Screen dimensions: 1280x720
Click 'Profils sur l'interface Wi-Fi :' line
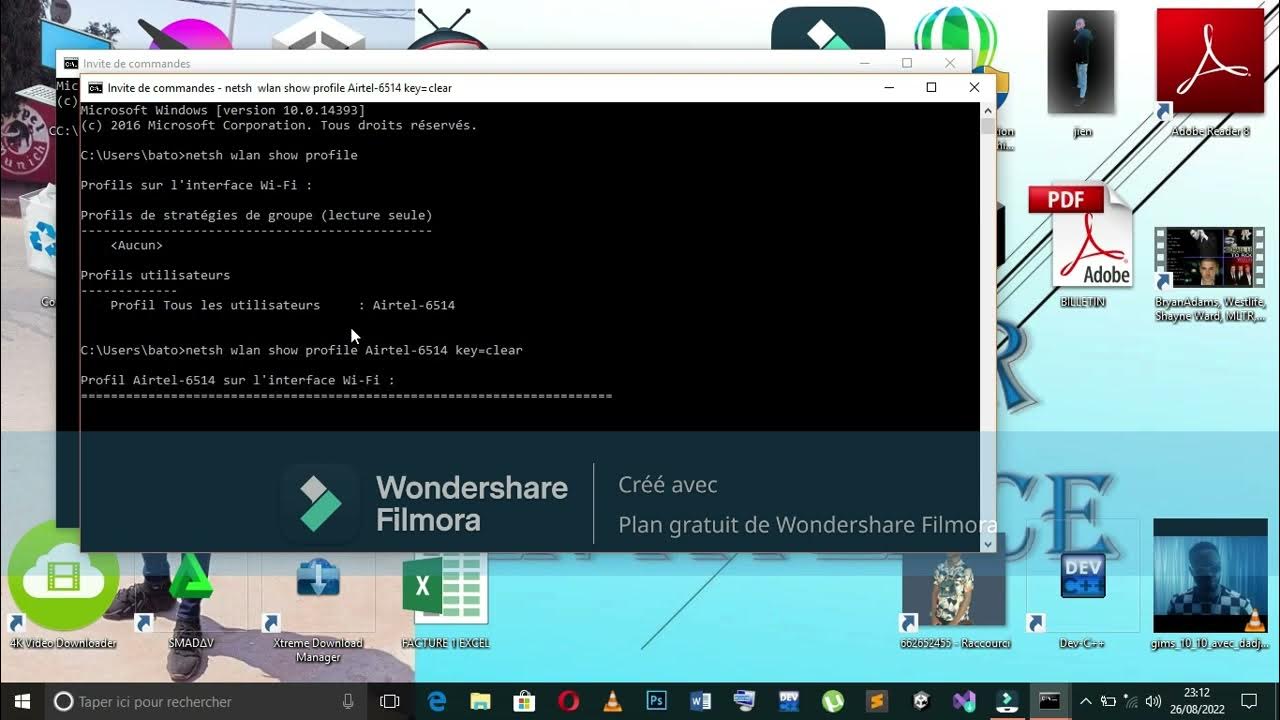coord(196,185)
